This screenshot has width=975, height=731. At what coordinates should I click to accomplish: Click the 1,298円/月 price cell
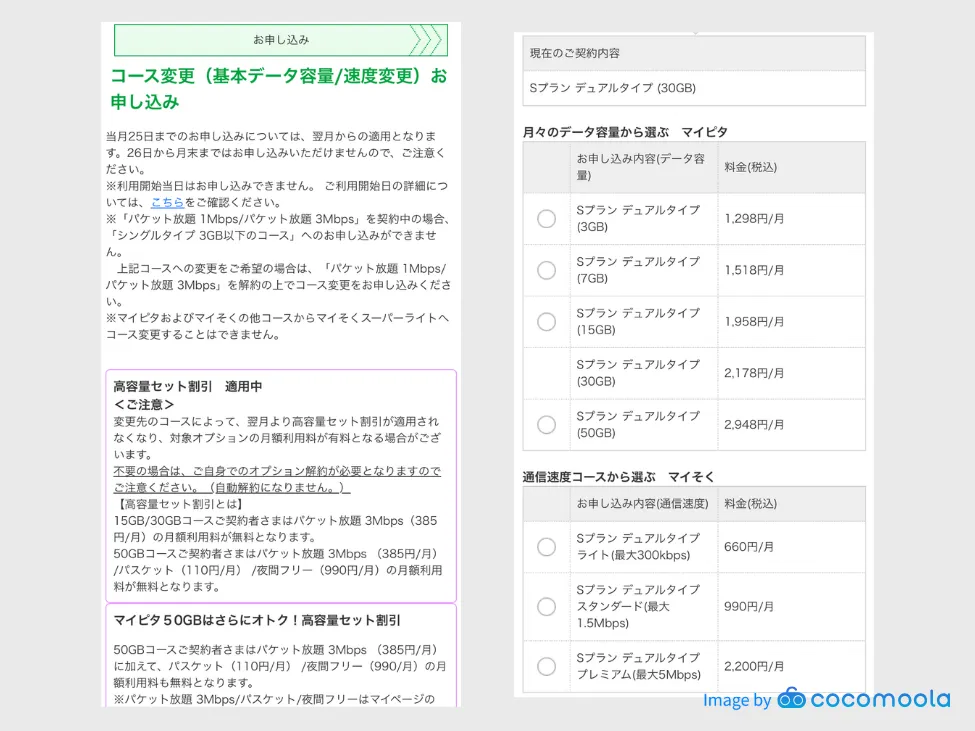(791, 219)
